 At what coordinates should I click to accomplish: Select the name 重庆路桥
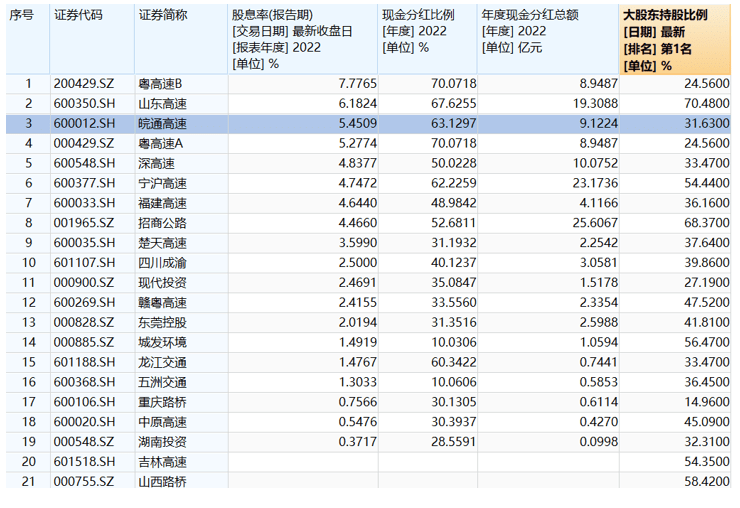point(163,402)
